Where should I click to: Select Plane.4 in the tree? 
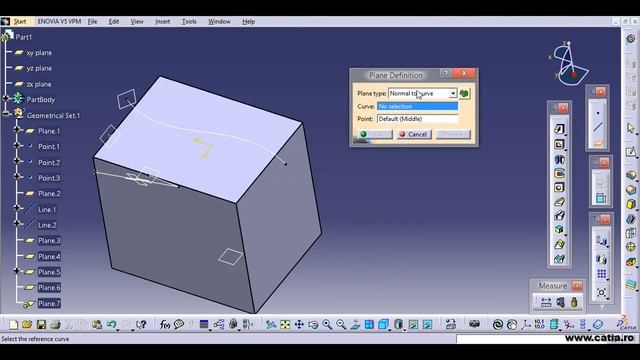coord(49,256)
